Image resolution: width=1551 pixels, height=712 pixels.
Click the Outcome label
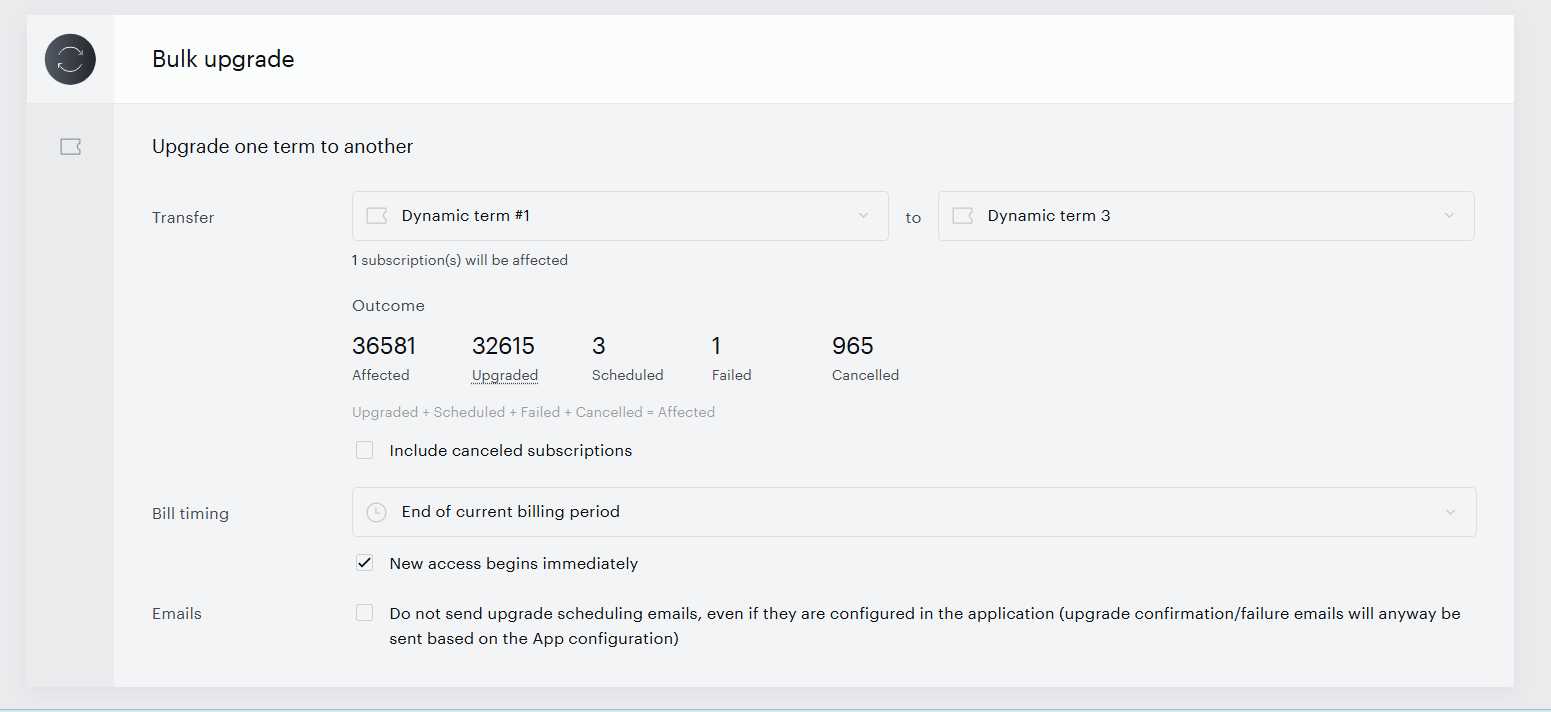point(388,306)
